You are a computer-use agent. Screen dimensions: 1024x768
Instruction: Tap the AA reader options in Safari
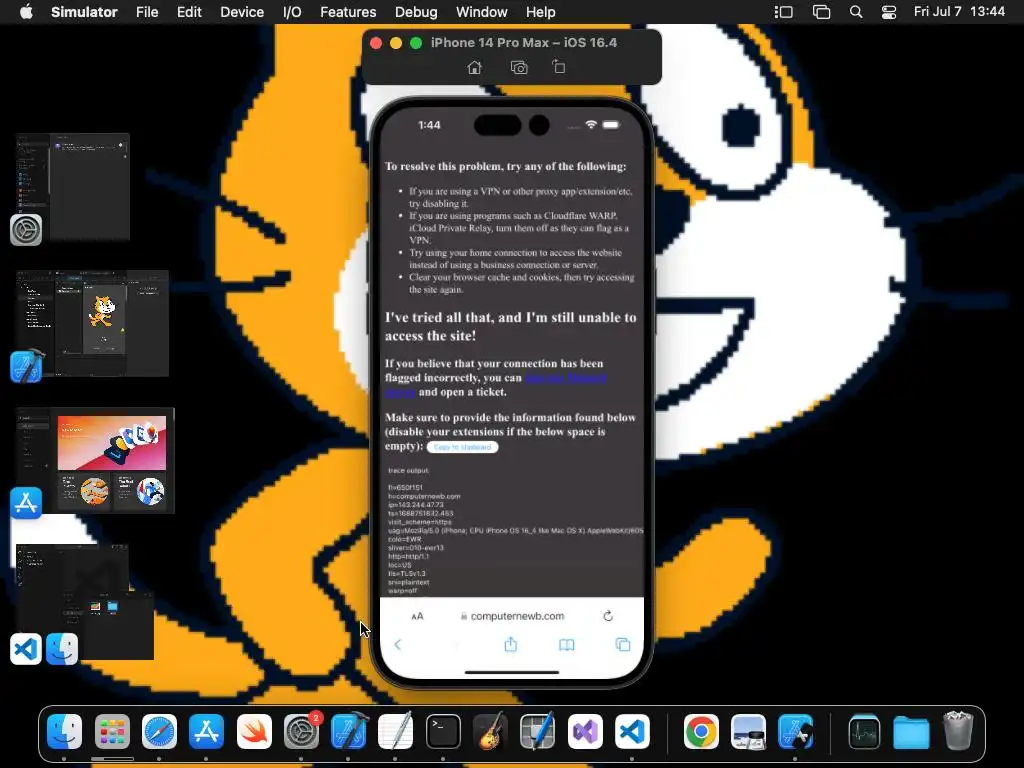pos(417,616)
